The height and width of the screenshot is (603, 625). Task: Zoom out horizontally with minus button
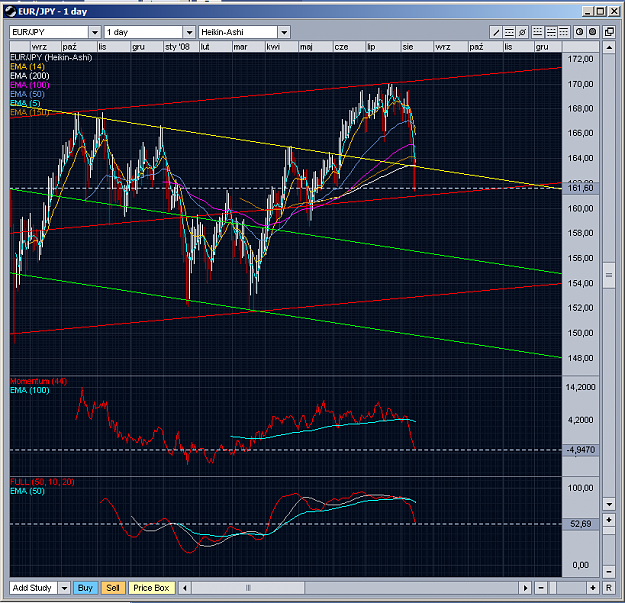541,588
